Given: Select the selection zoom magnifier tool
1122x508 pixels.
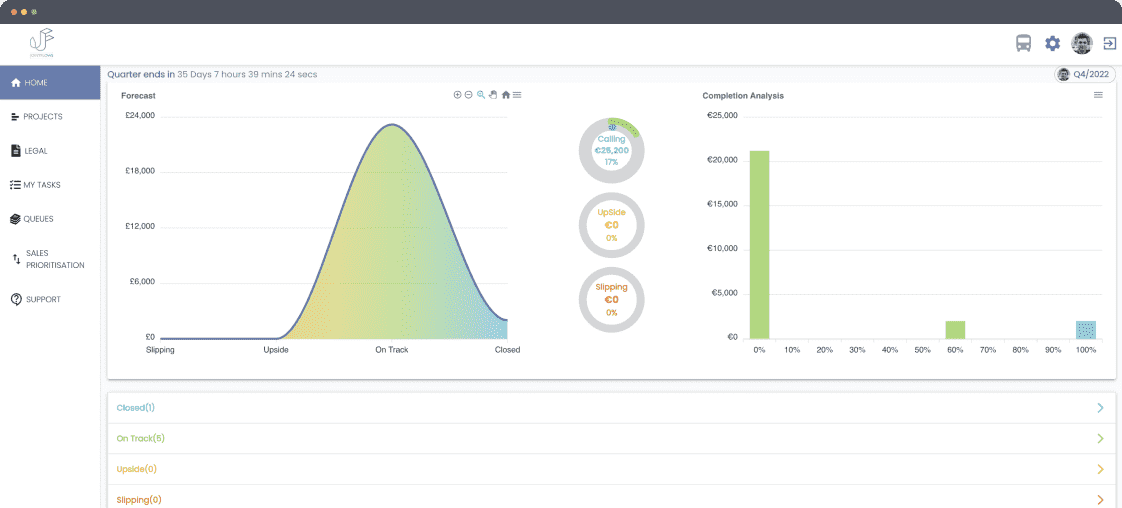Looking at the screenshot, I should pyautogui.click(x=481, y=95).
